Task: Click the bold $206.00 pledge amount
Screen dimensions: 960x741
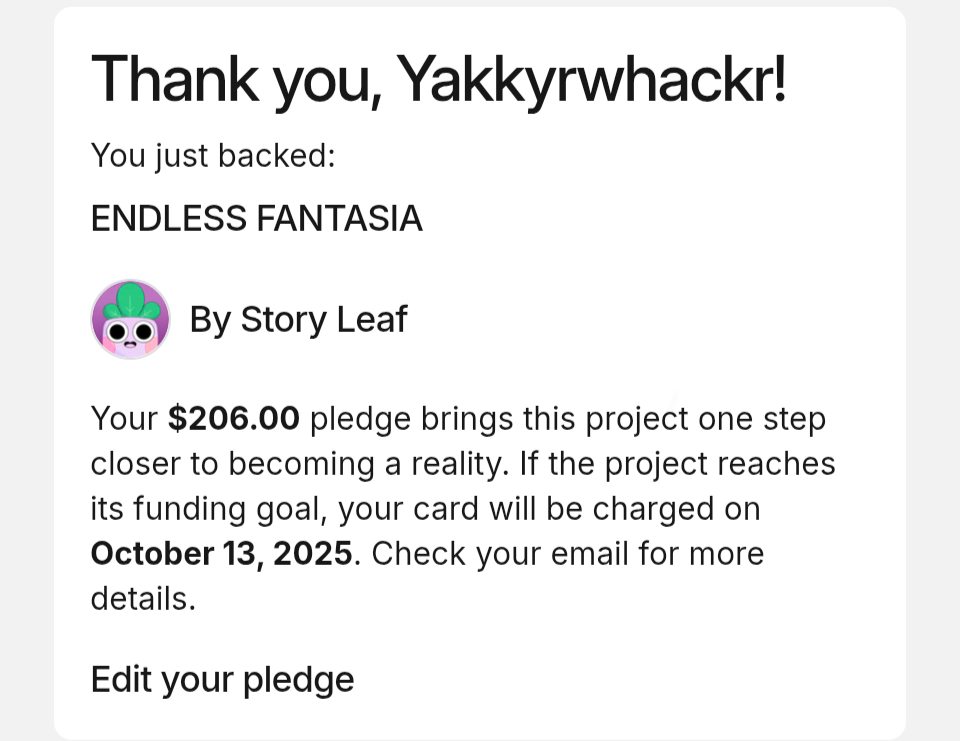Action: click(234, 418)
